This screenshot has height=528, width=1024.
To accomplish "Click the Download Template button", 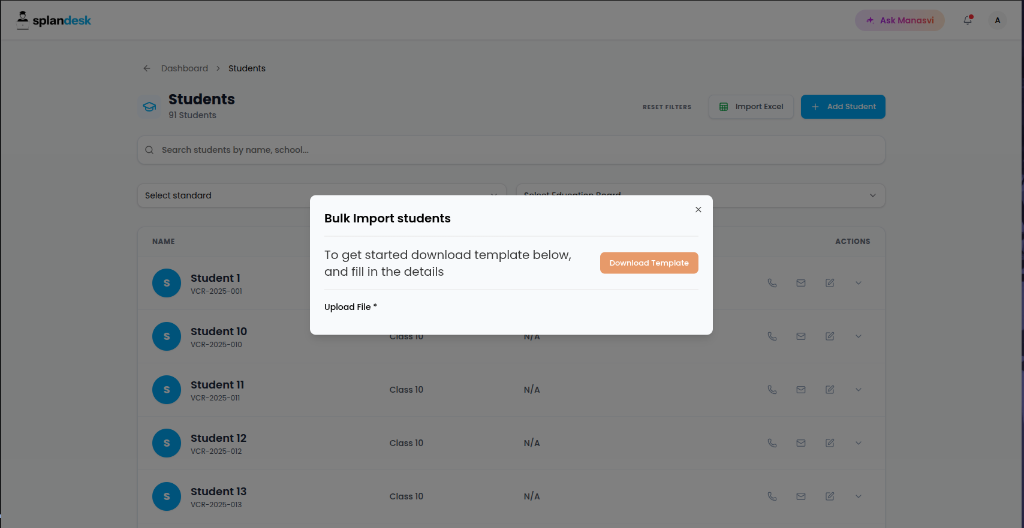I will (649, 263).
